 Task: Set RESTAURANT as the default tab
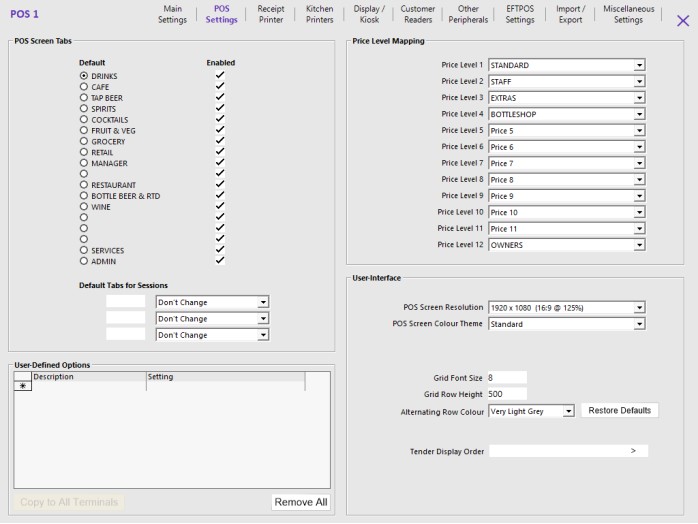pos(84,185)
